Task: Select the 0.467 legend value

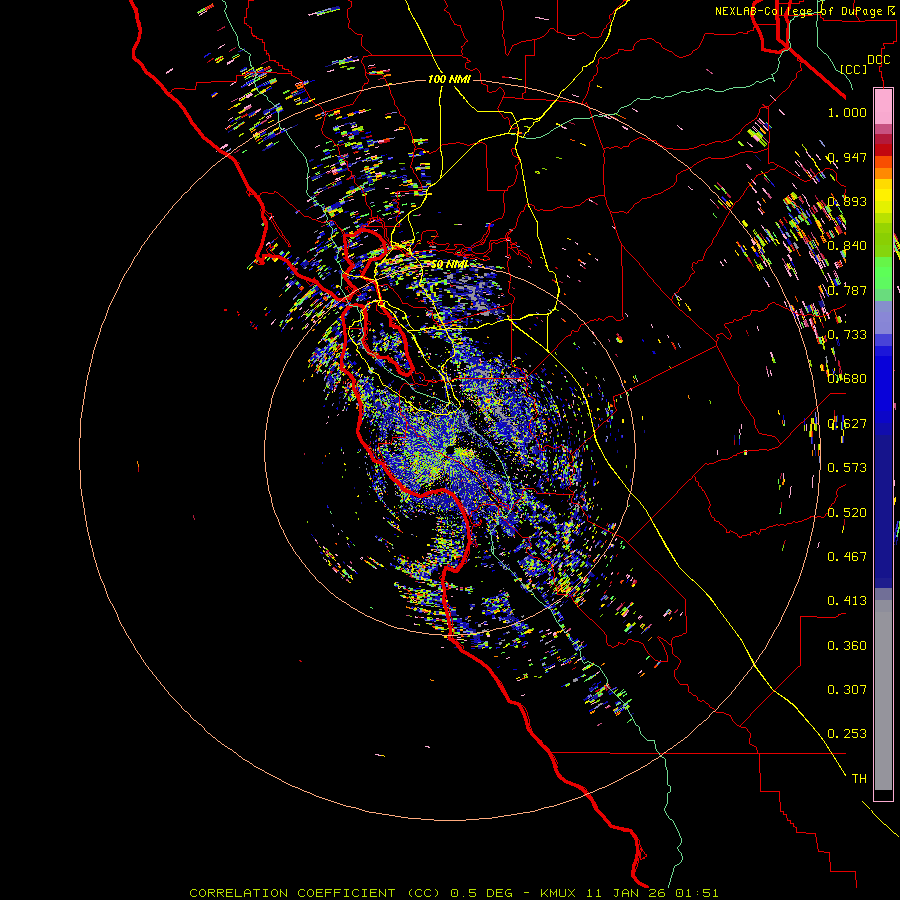Action: pos(847,557)
